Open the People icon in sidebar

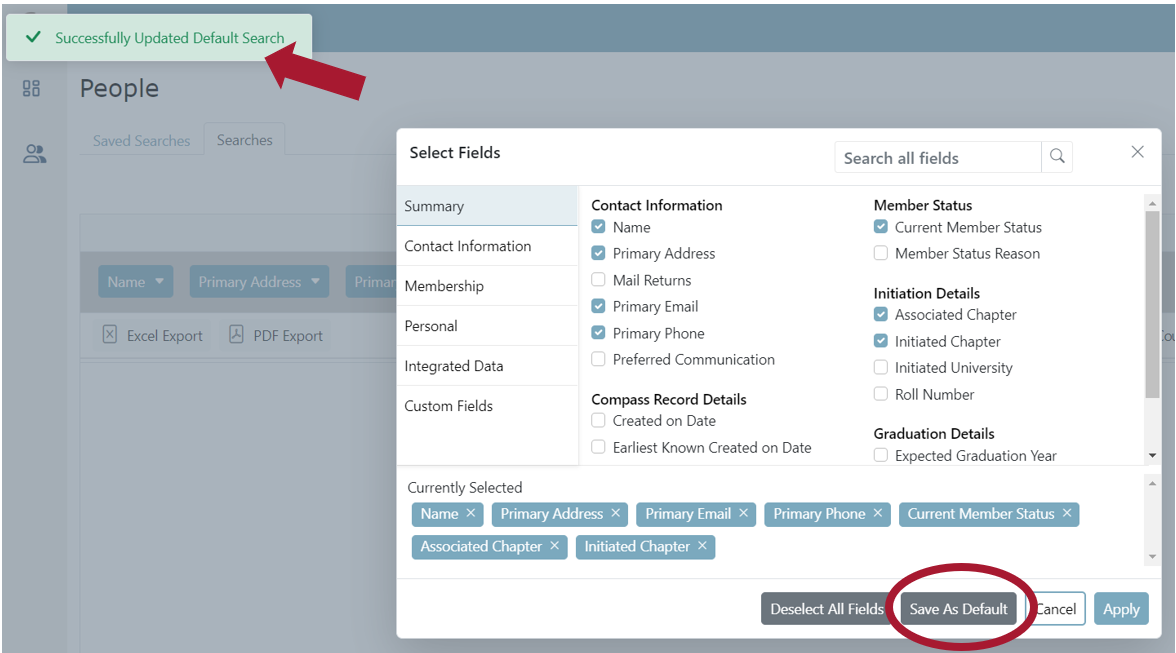pos(34,154)
